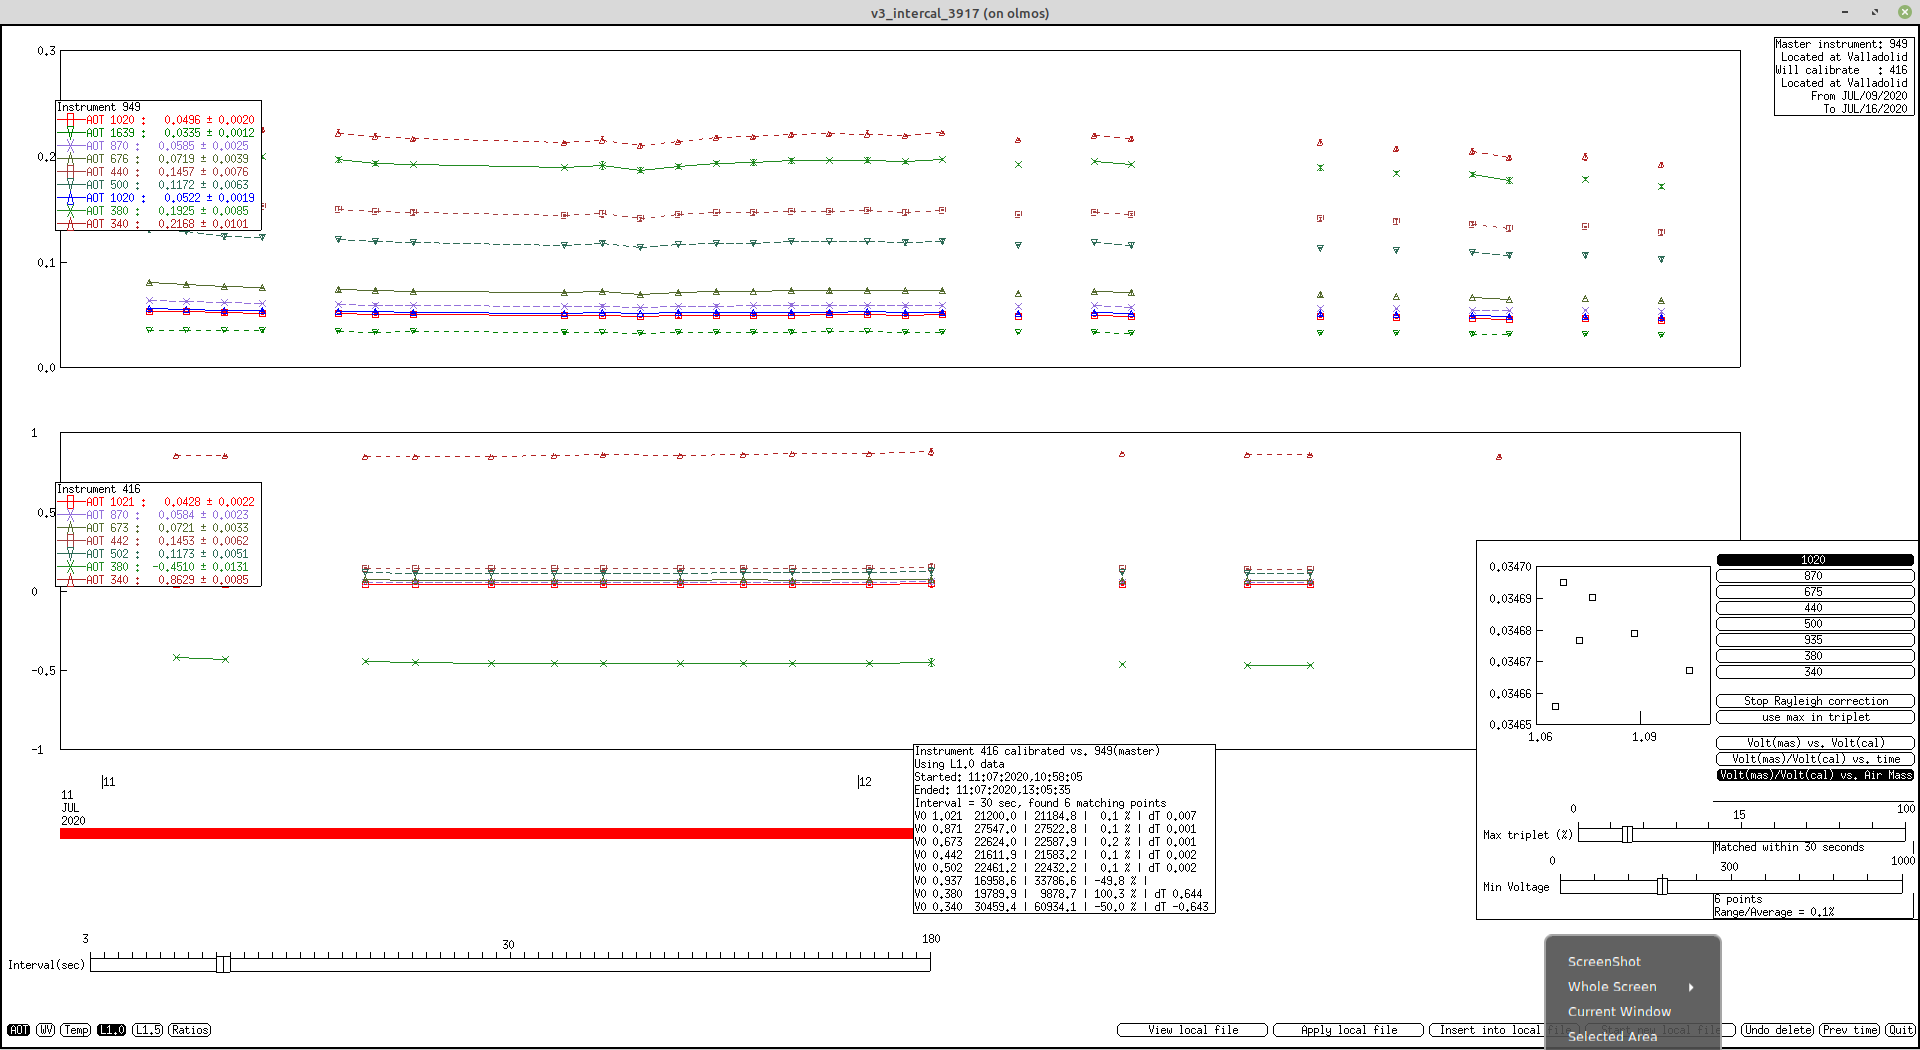Click Apply local file button
The height and width of the screenshot is (1050, 1920).
tap(1348, 1030)
